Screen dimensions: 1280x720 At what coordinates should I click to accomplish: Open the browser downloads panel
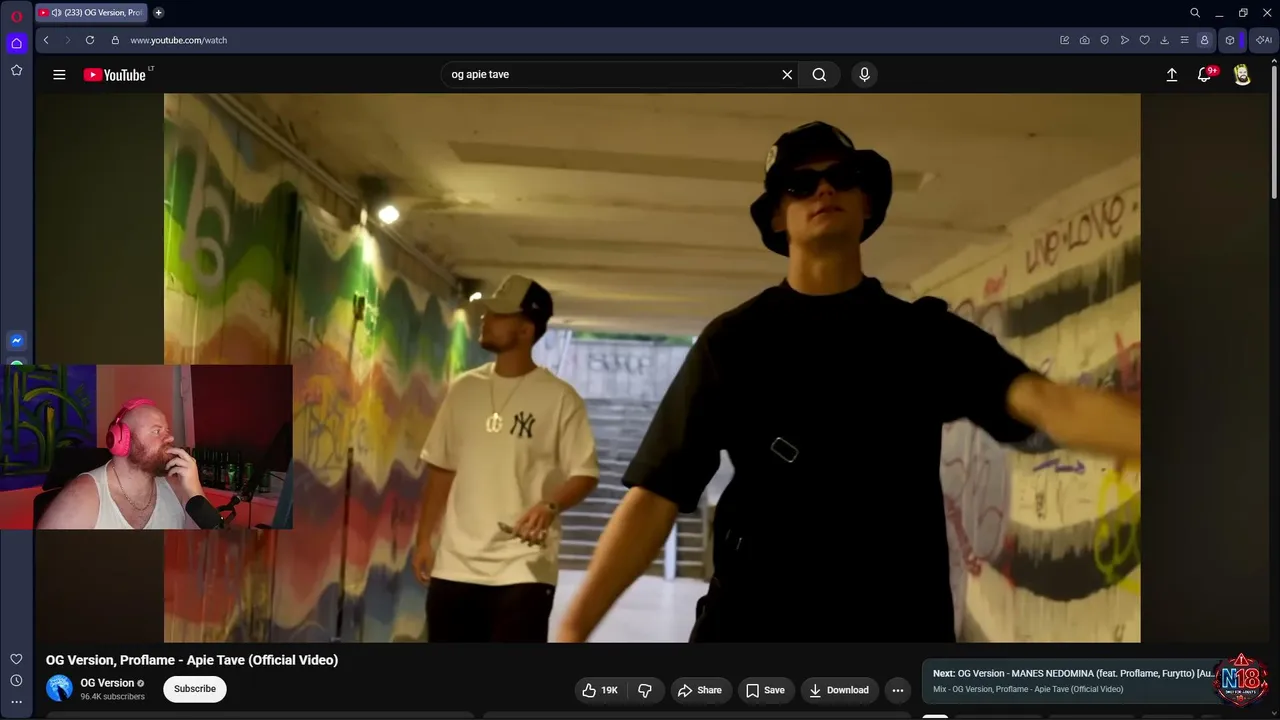coord(1165,40)
